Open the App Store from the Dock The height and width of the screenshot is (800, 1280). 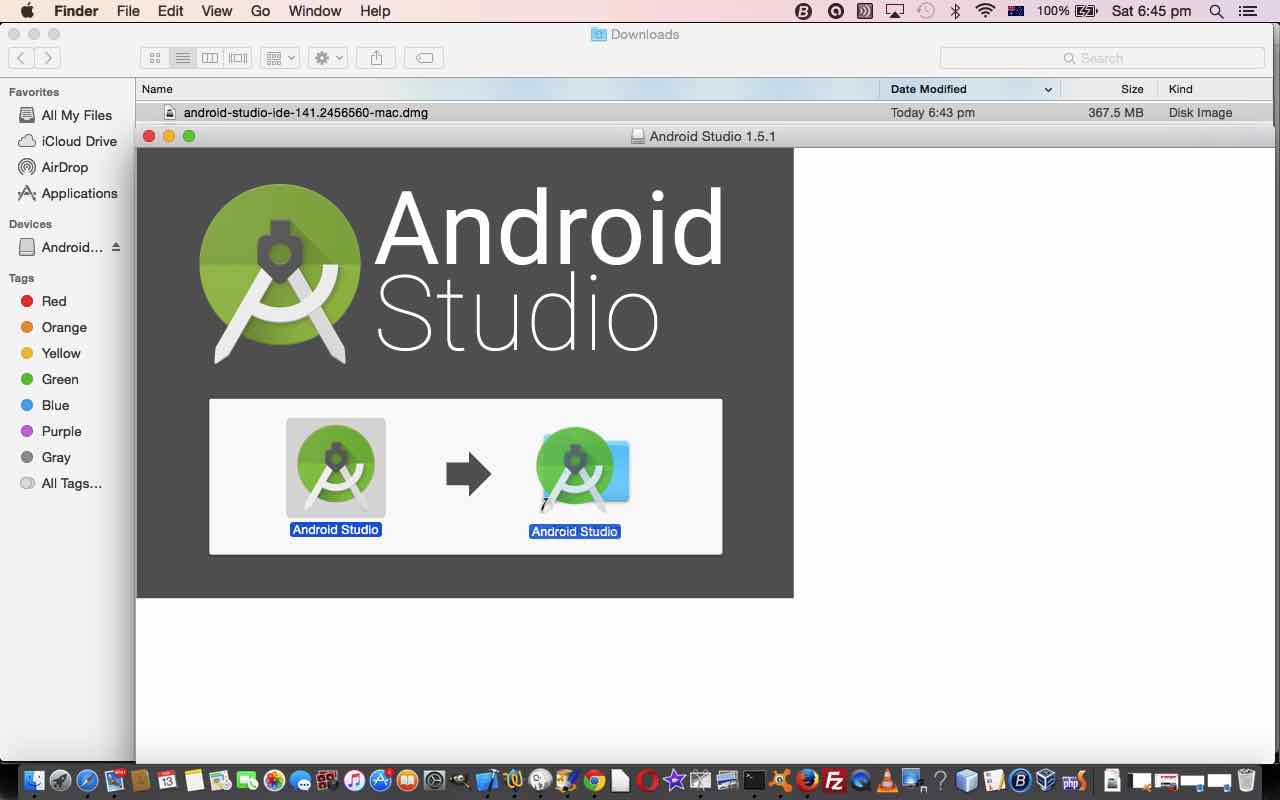[381, 780]
